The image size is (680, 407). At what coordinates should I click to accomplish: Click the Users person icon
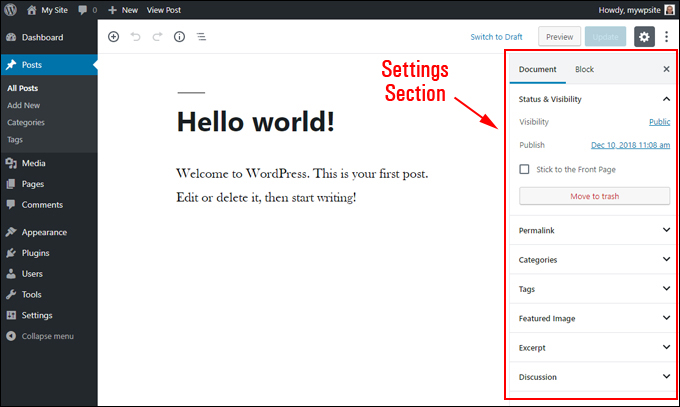click(x=11, y=273)
